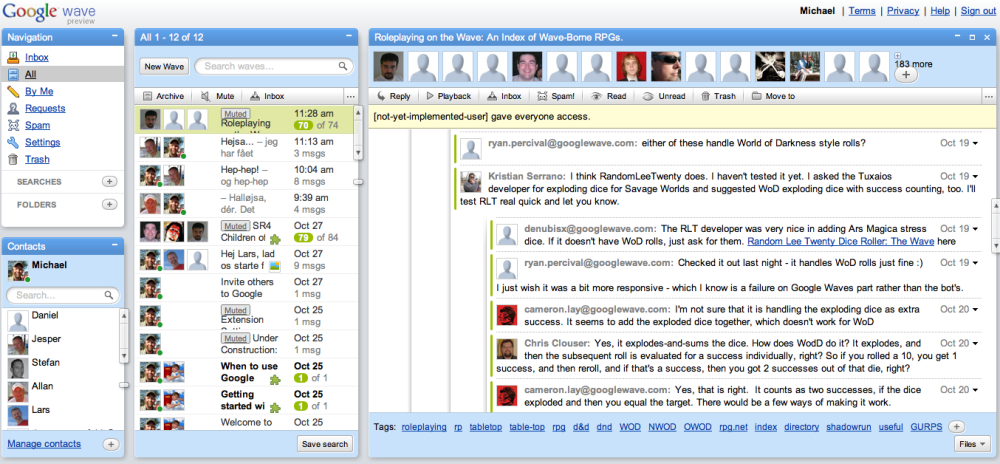Open Move to folder option
1000x464 pixels.
pos(773,96)
